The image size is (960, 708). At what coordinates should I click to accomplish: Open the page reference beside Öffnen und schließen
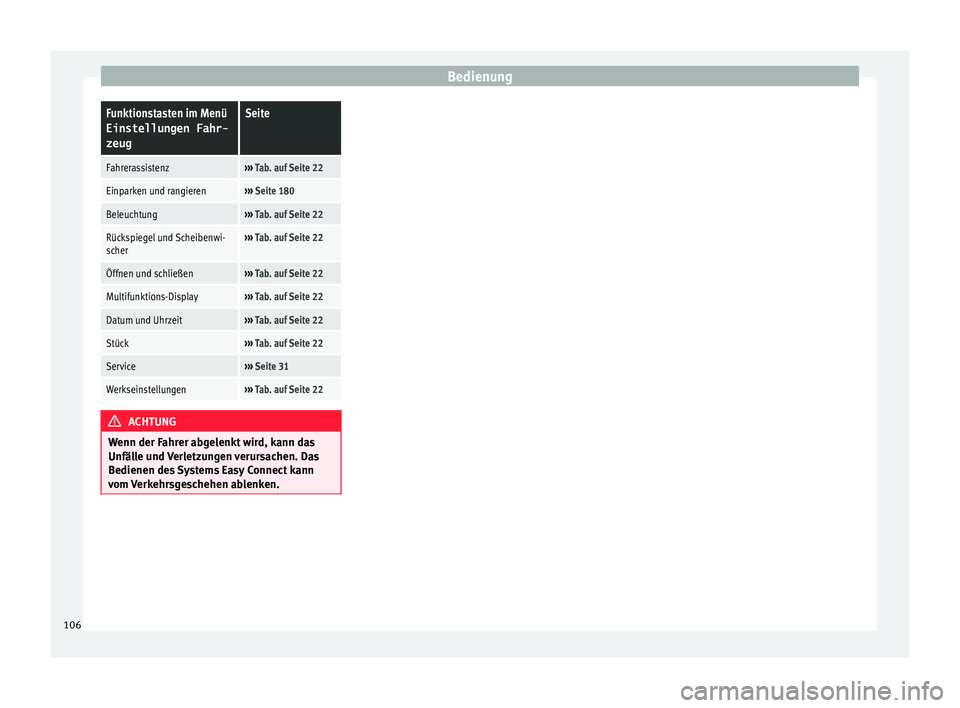point(283,274)
